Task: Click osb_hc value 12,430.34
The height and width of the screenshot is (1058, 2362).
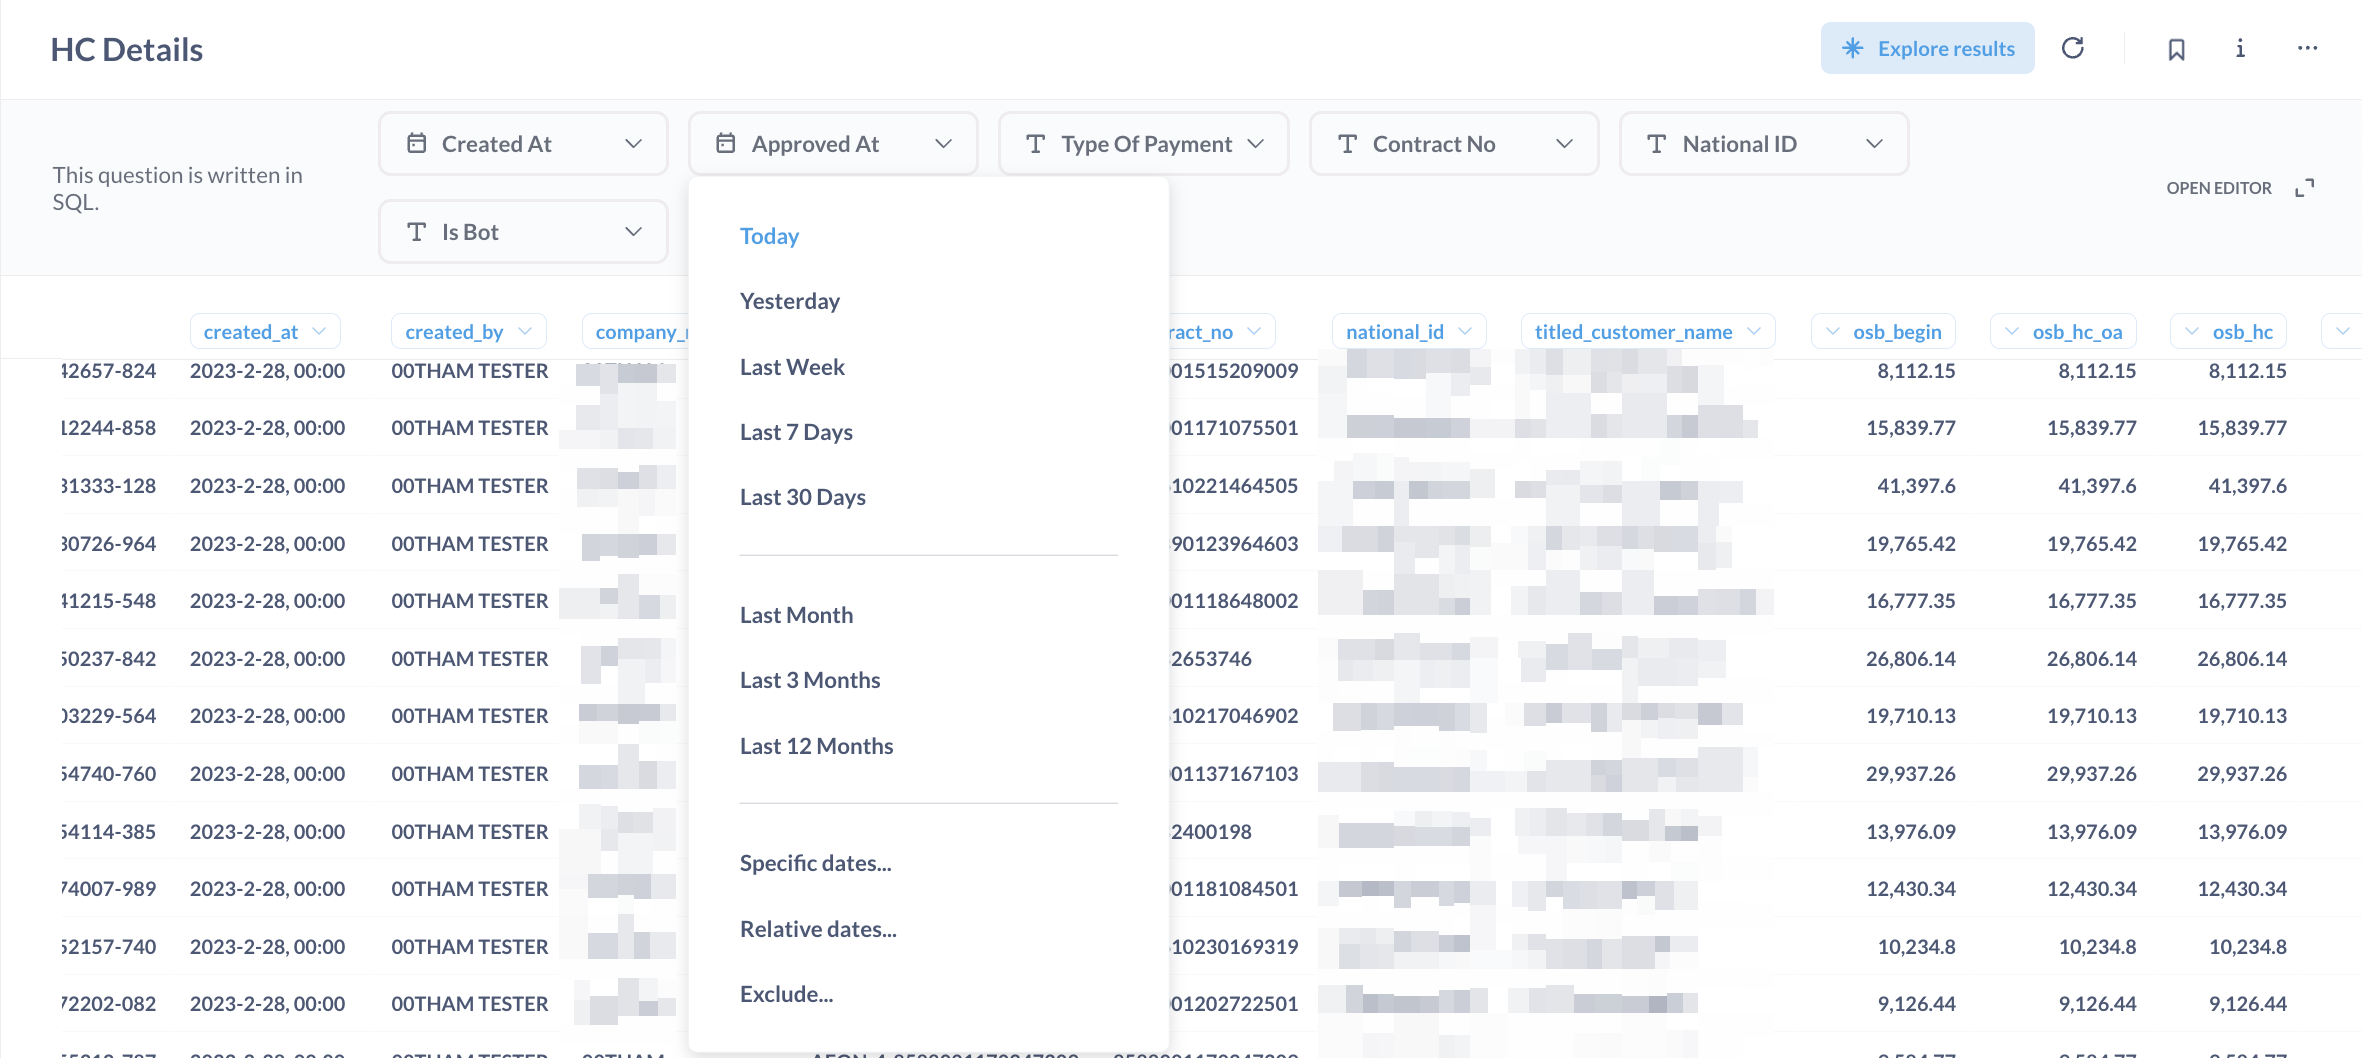Action: (2242, 889)
